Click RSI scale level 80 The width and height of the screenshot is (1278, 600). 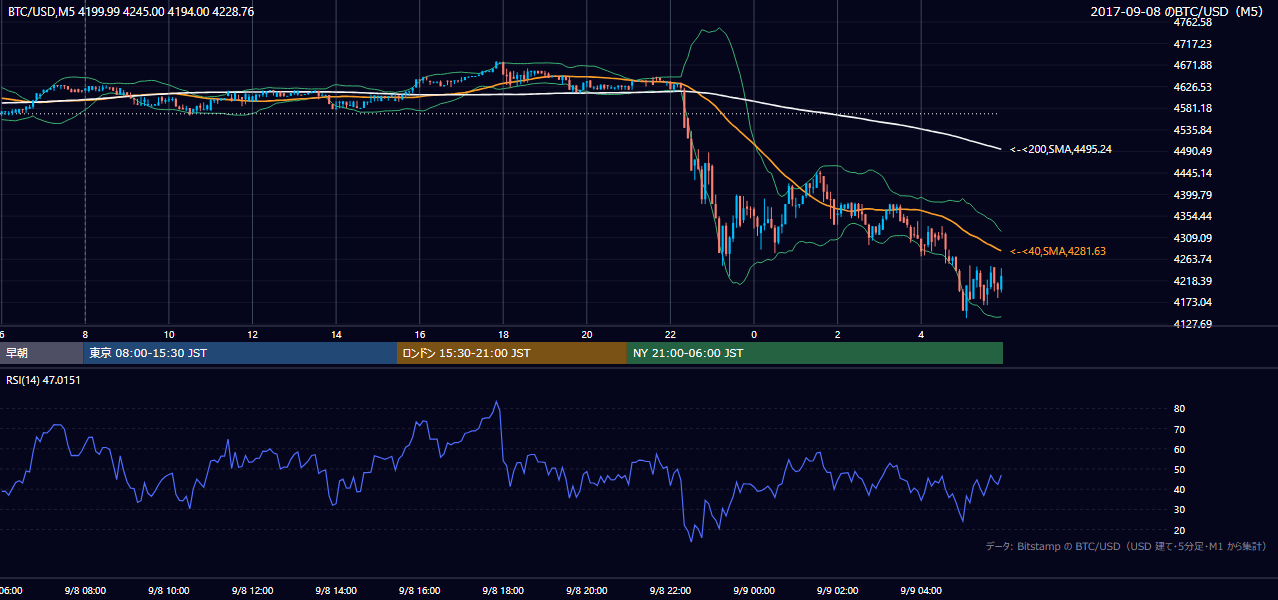click(x=1180, y=409)
